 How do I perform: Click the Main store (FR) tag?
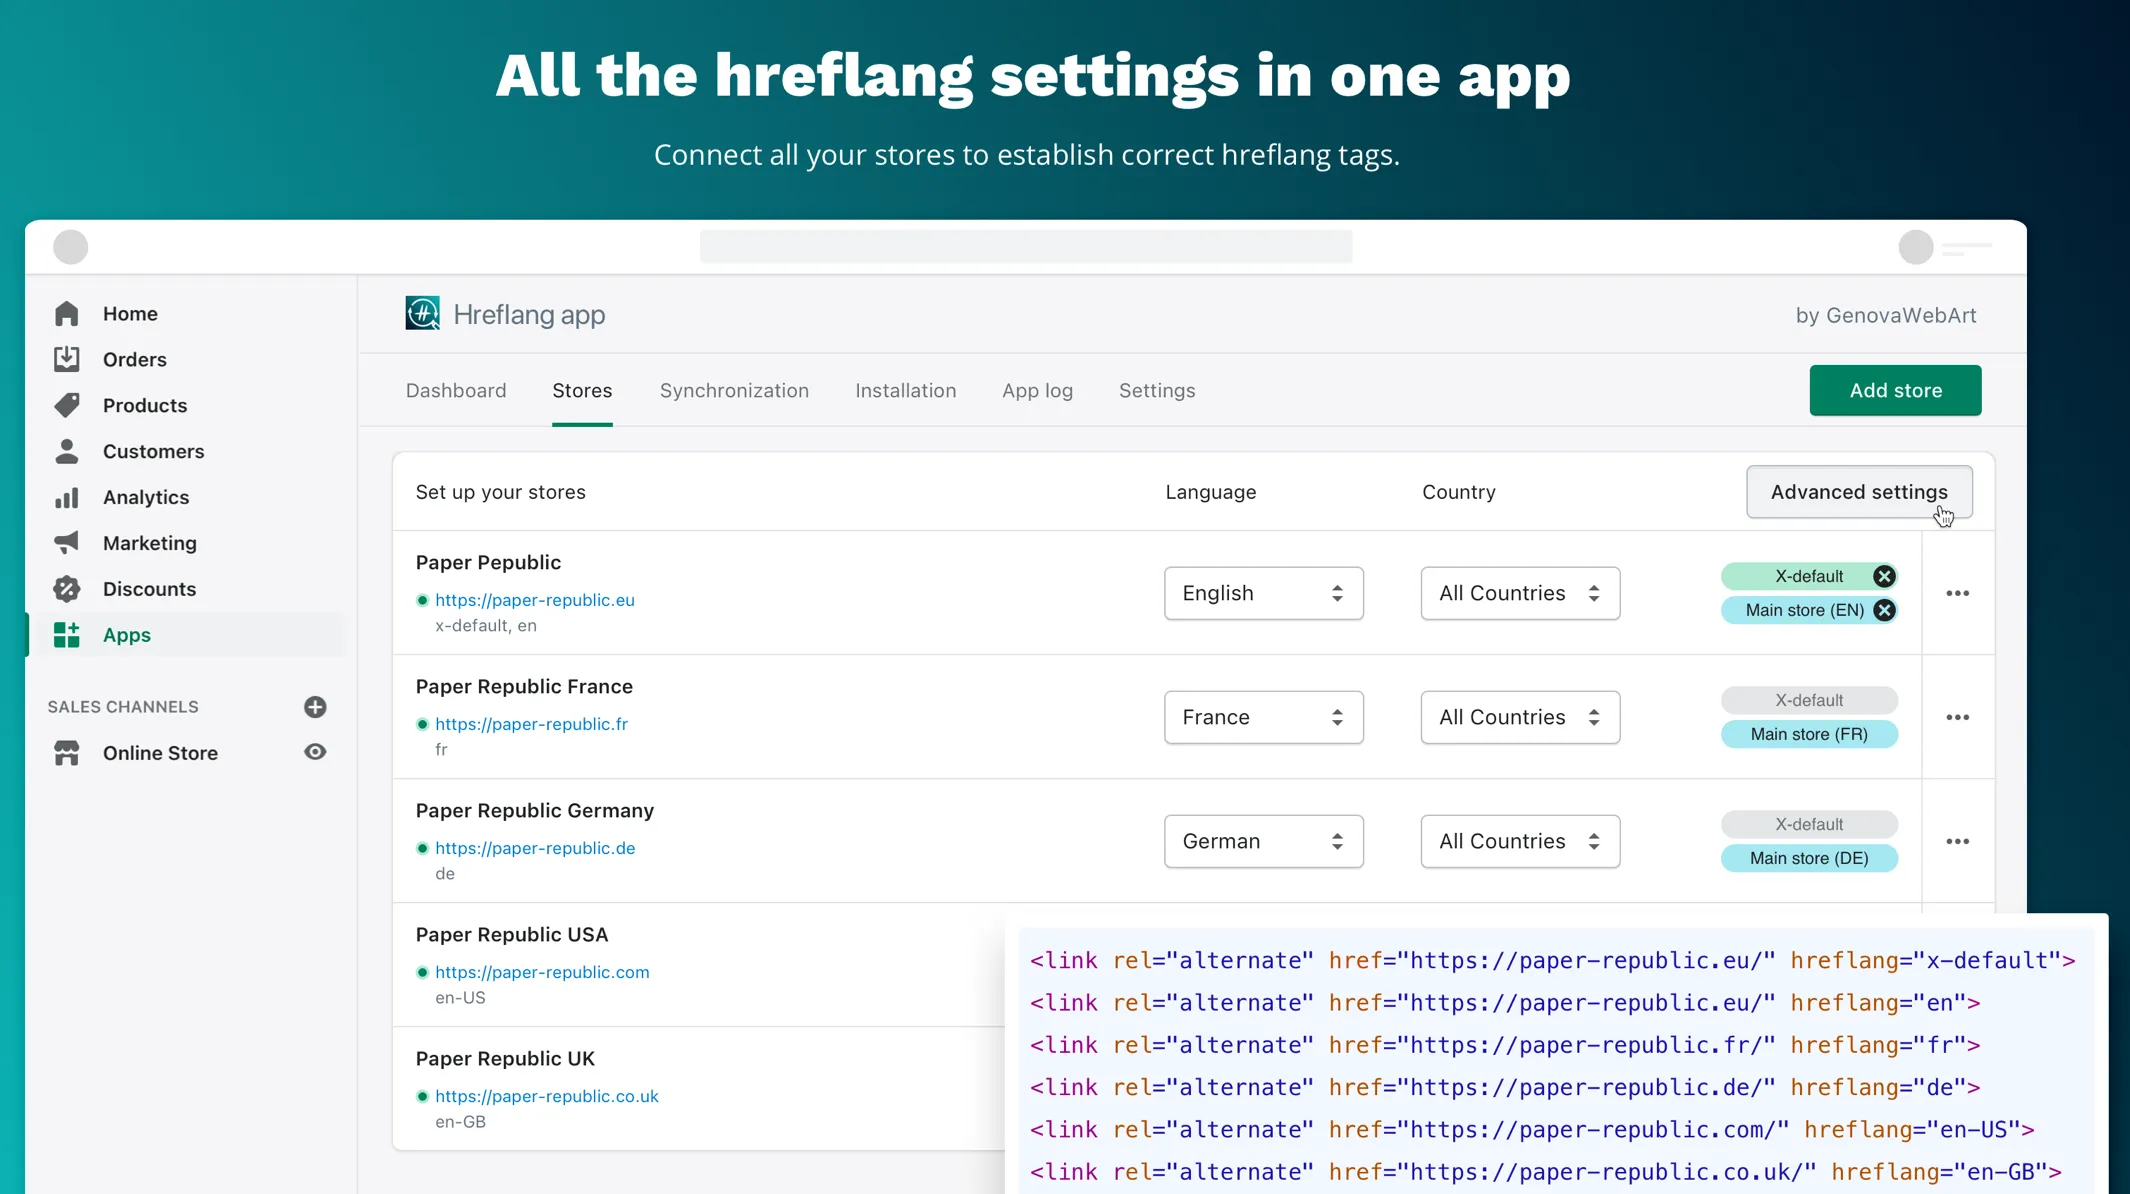click(x=1809, y=734)
